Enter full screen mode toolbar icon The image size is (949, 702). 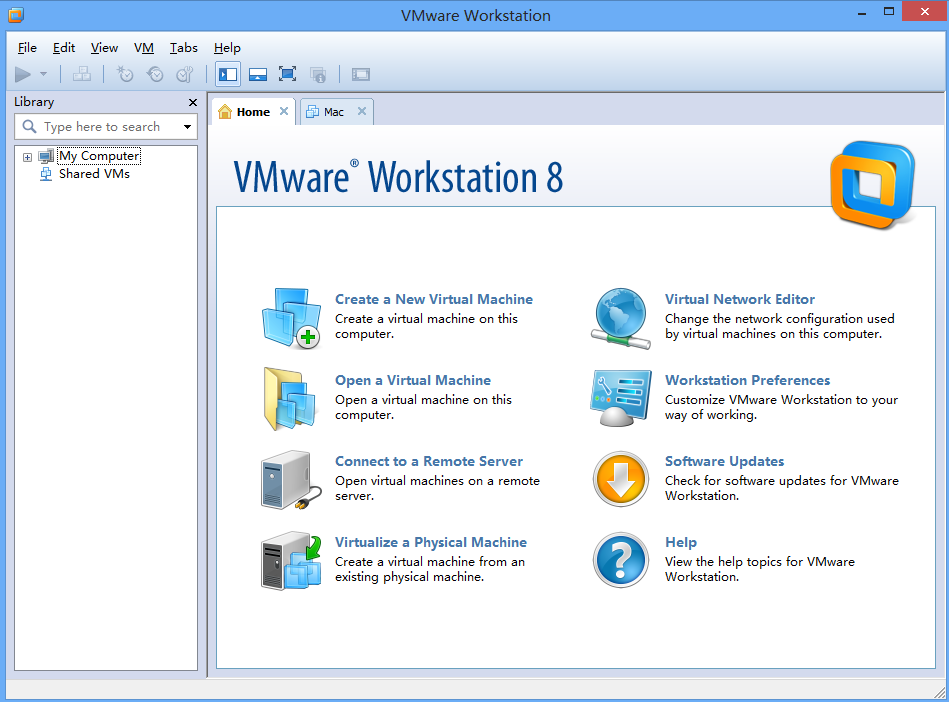pyautogui.click(x=287, y=74)
